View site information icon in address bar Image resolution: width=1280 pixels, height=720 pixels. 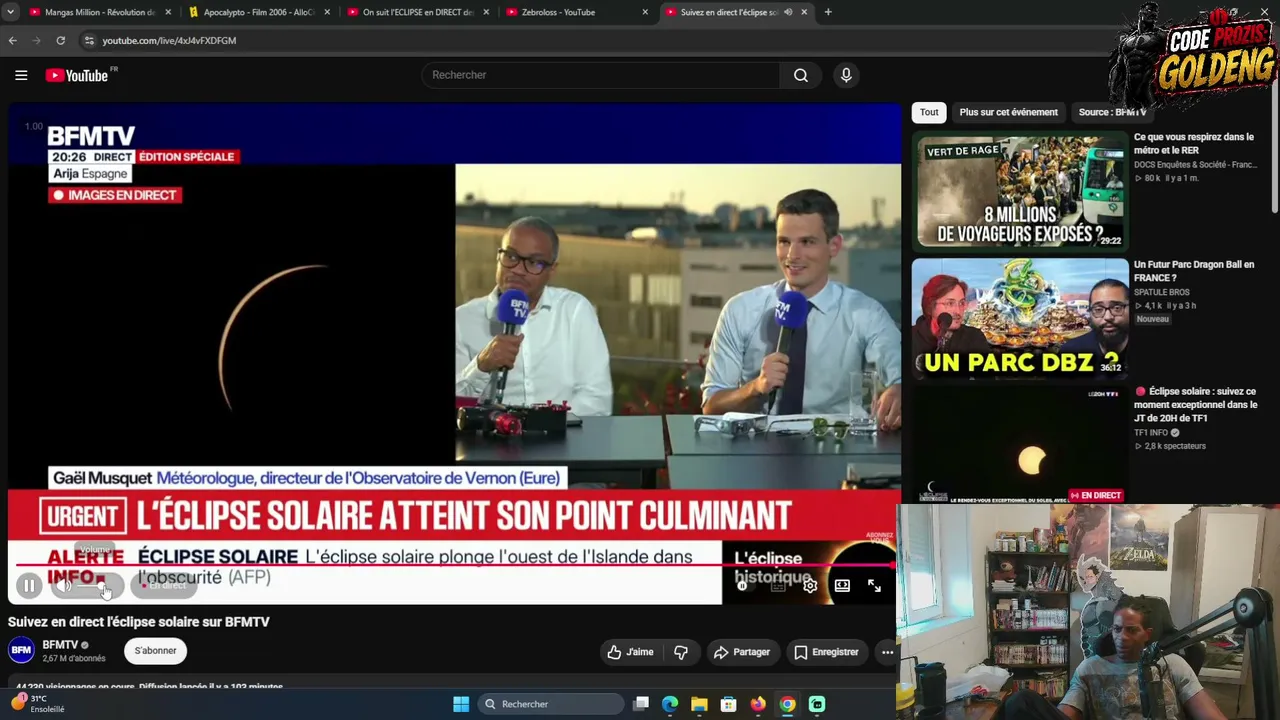click(x=89, y=40)
